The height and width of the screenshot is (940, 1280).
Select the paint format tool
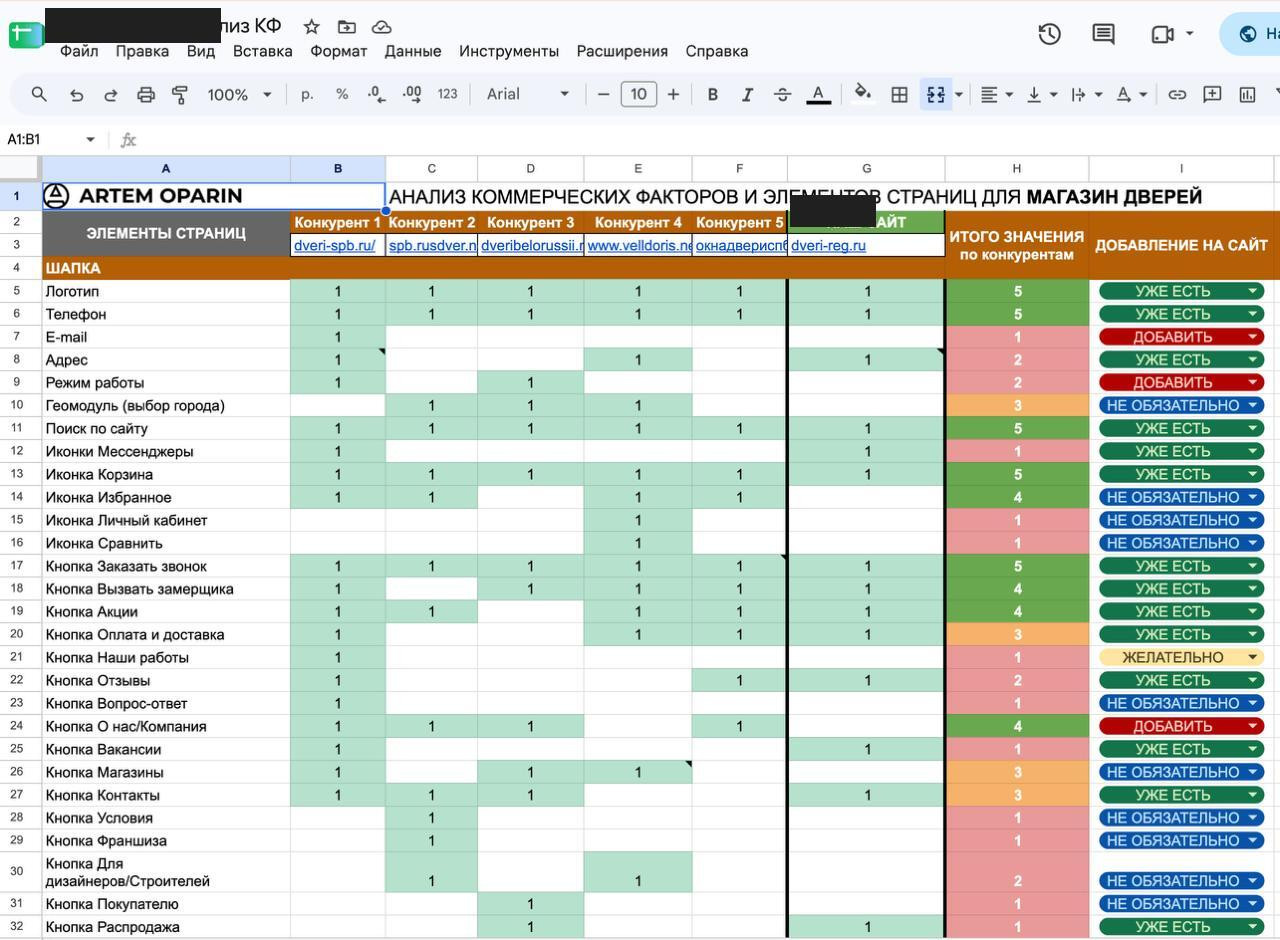point(180,94)
